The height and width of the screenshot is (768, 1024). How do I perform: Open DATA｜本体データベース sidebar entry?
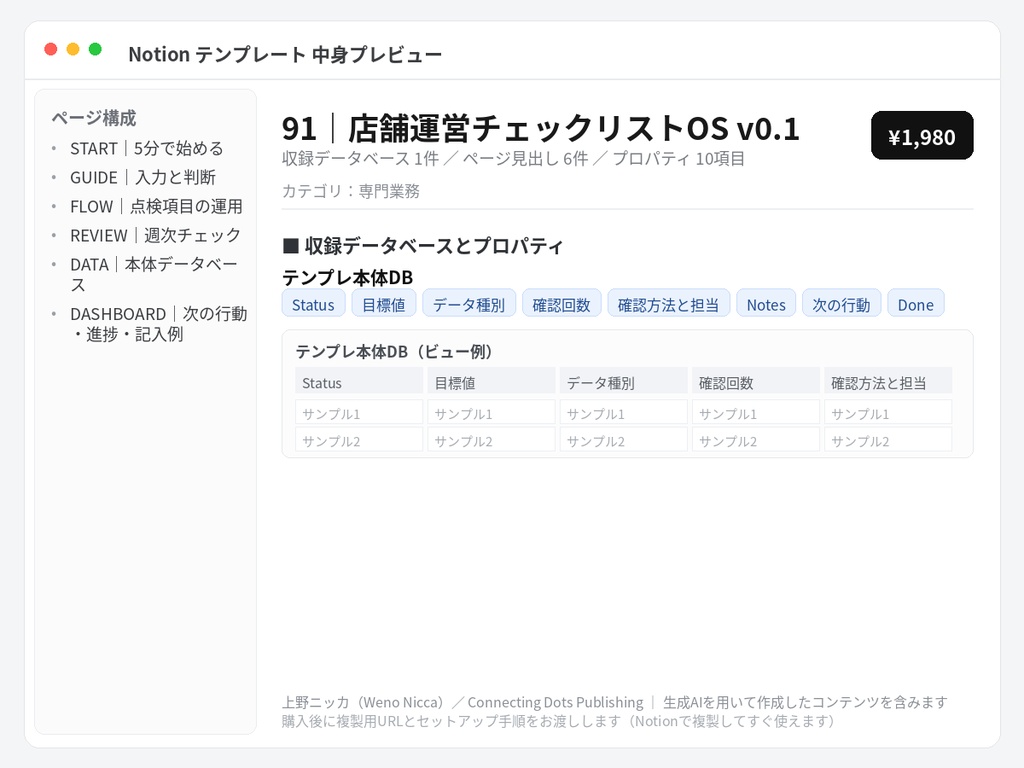(154, 274)
